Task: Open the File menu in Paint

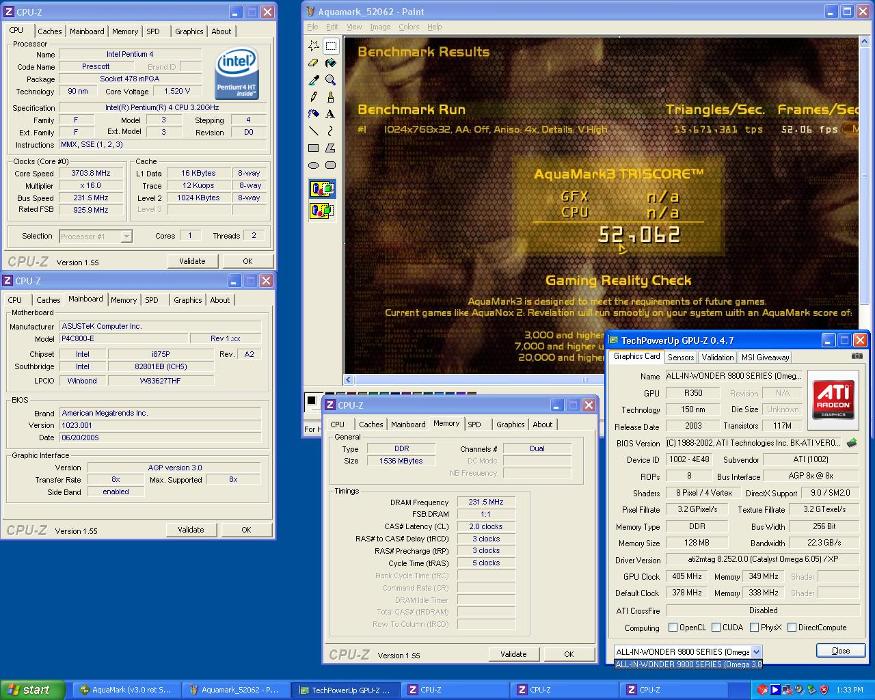Action: [x=312, y=27]
